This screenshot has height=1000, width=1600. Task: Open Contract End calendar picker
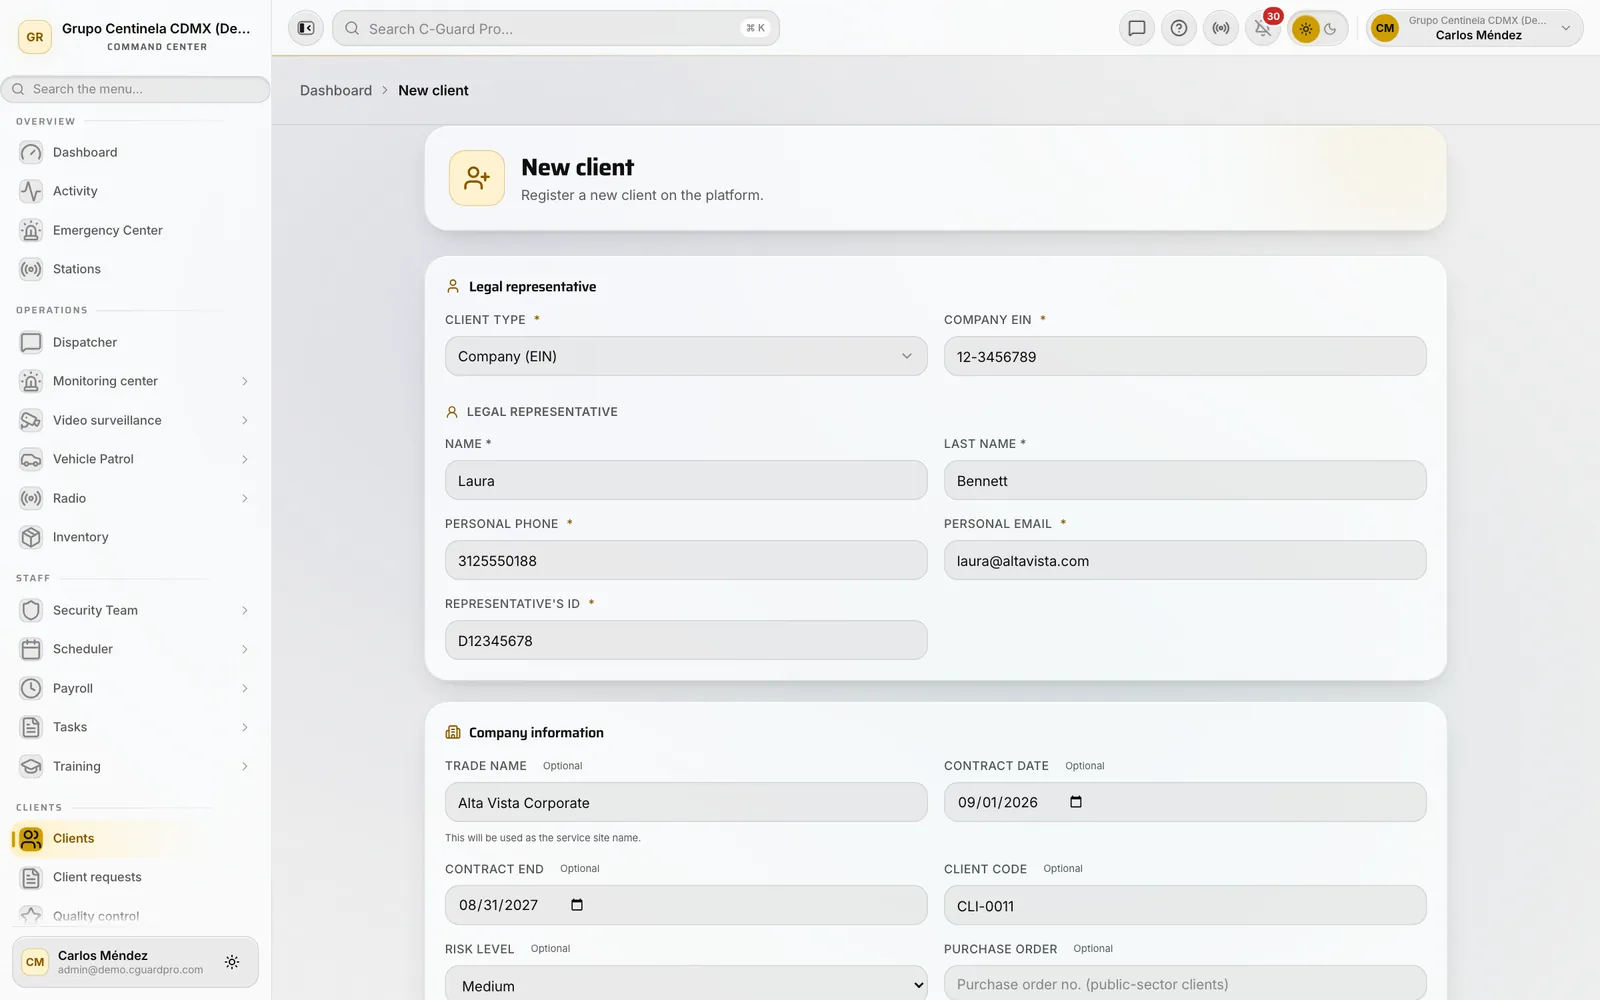point(577,905)
